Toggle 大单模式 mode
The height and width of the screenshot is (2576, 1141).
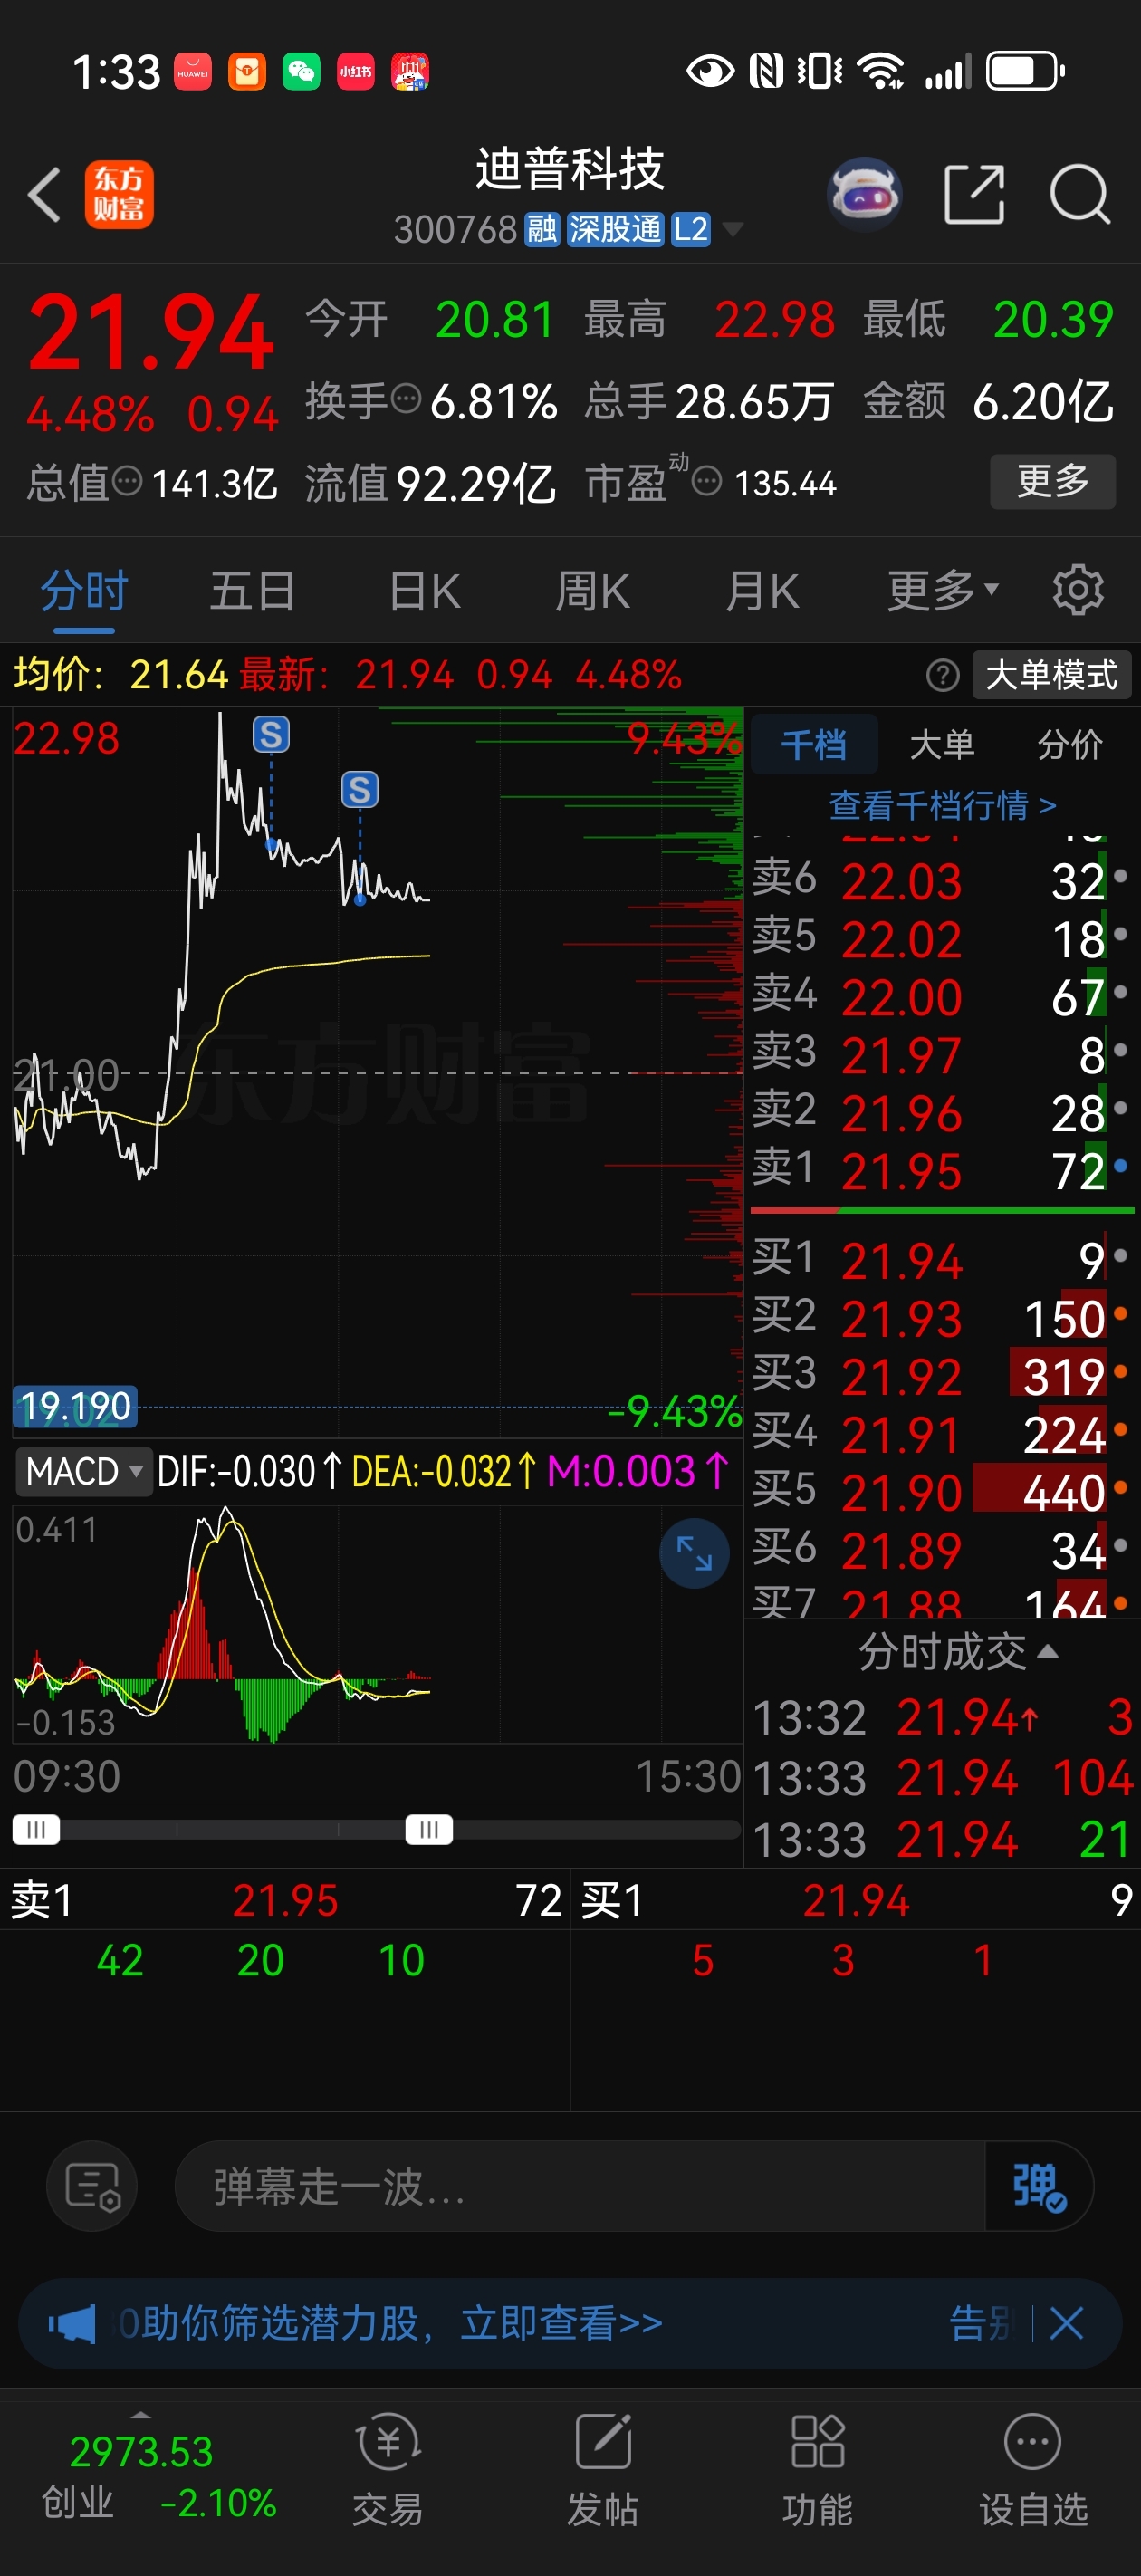click(1051, 675)
